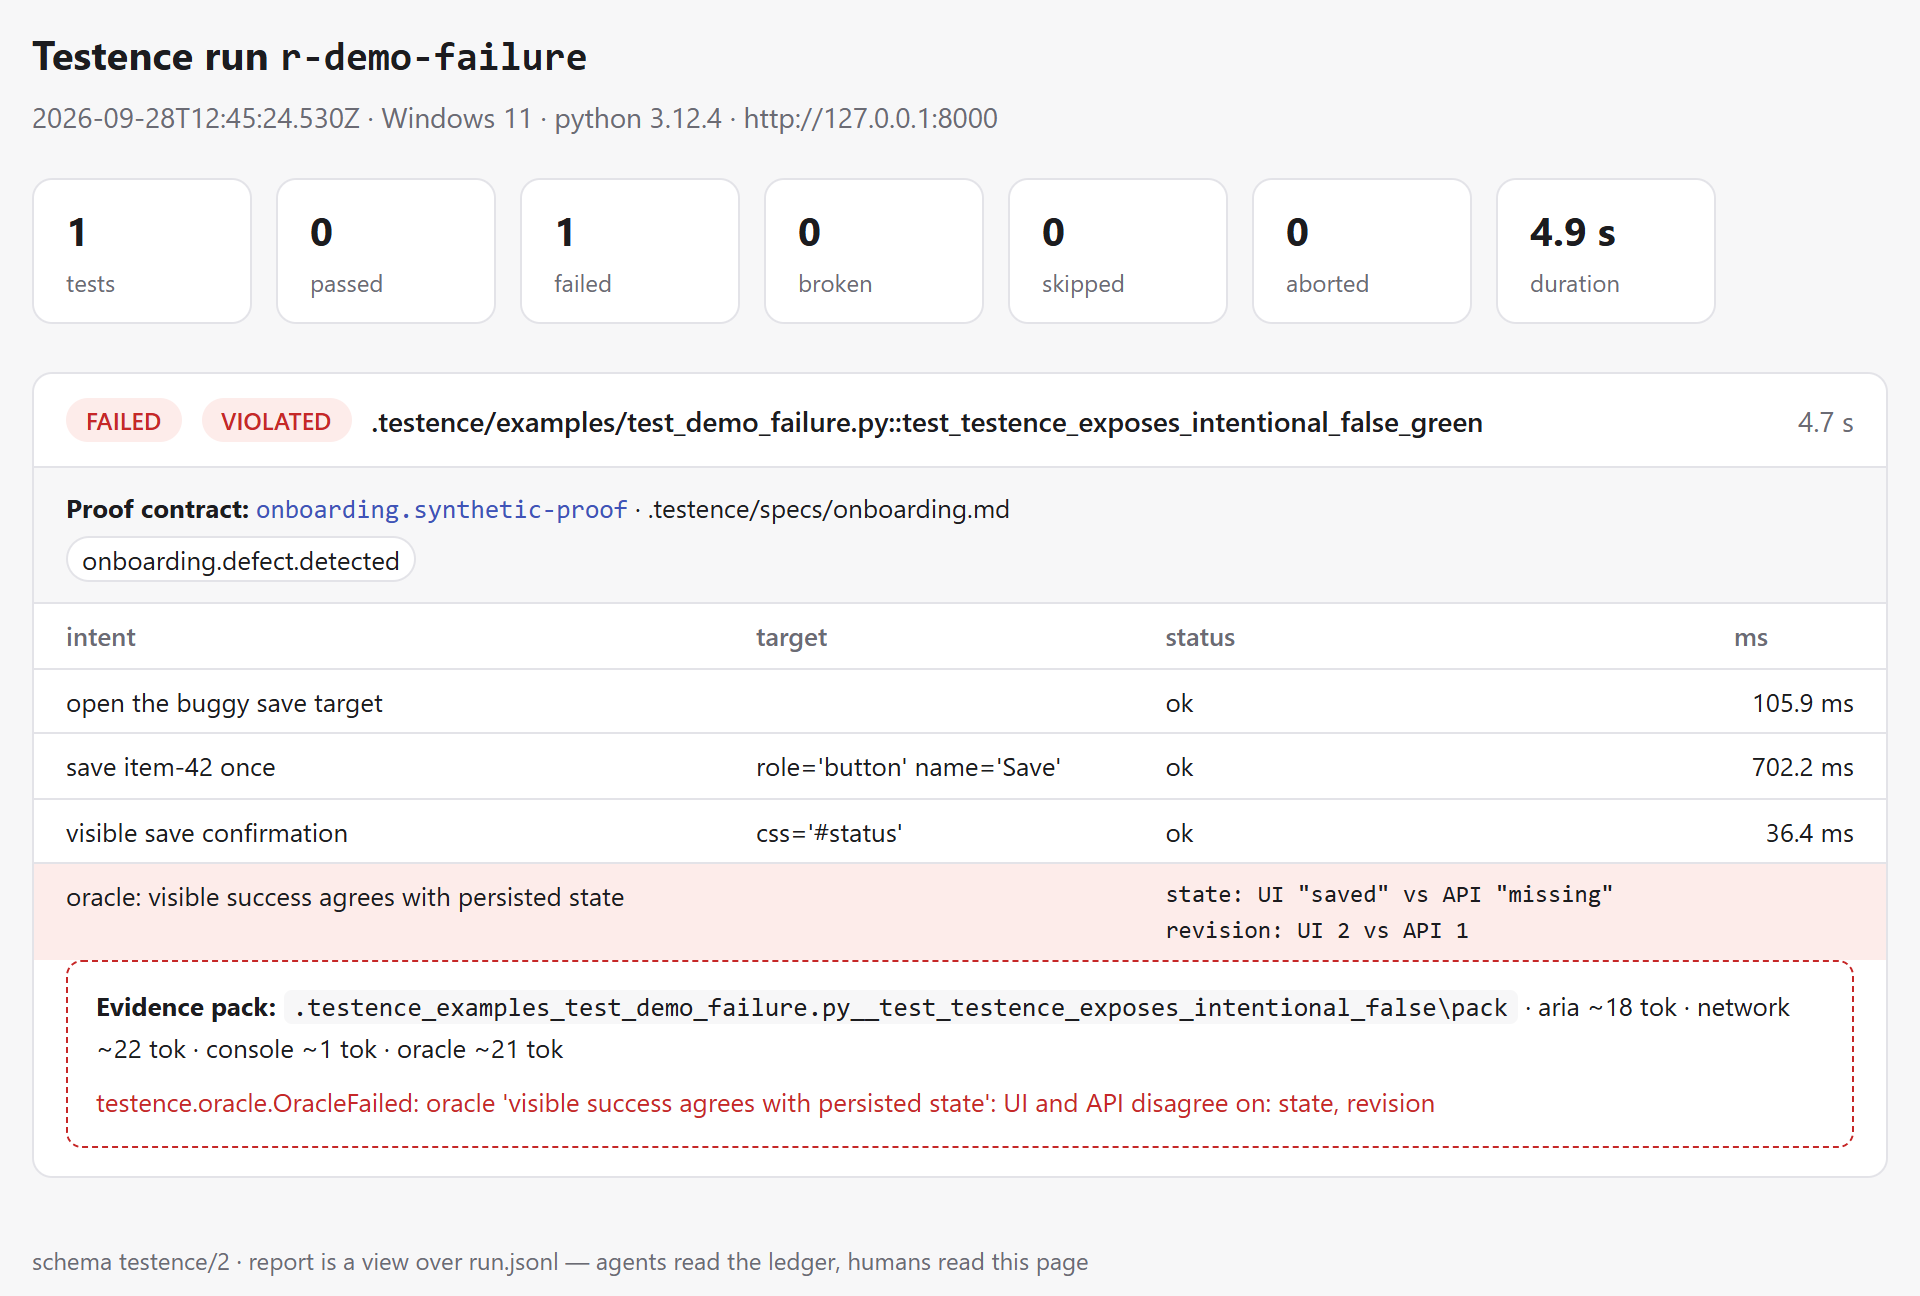The height and width of the screenshot is (1296, 1920).
Task: Click the .testence/specs/onboarding.md path
Action: pos(828,510)
